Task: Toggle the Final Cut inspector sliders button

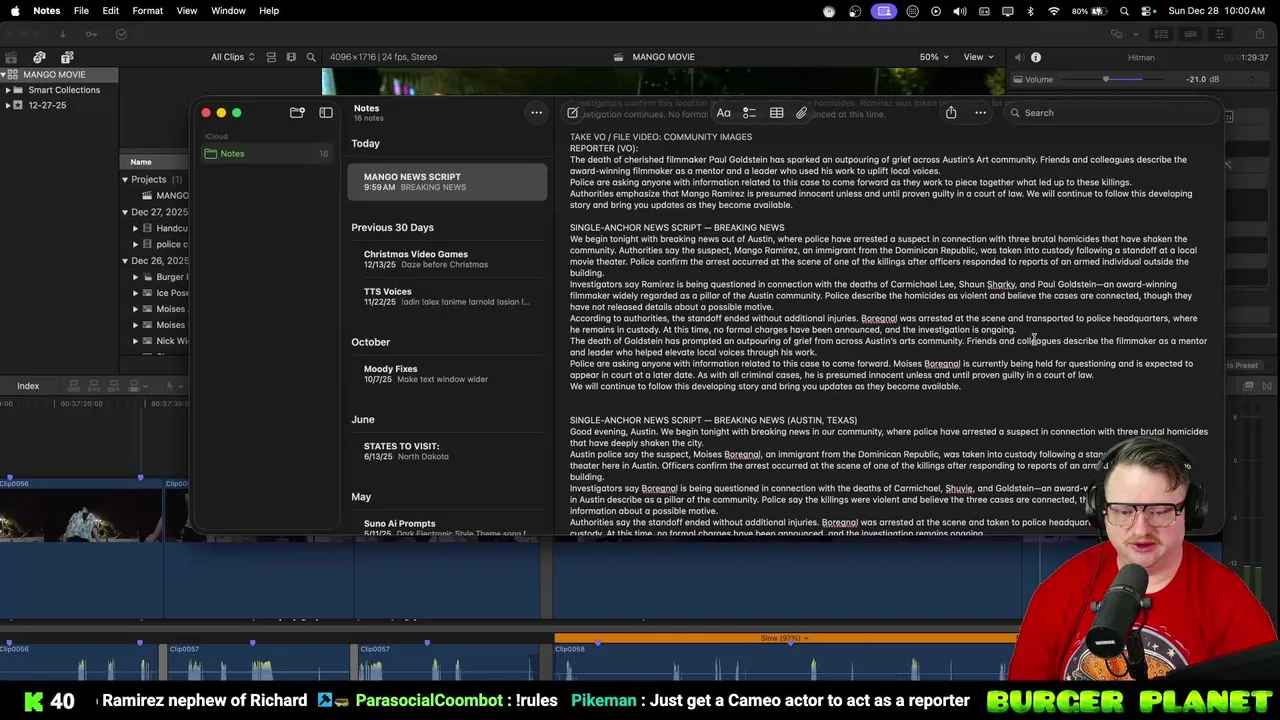Action: point(1219,34)
